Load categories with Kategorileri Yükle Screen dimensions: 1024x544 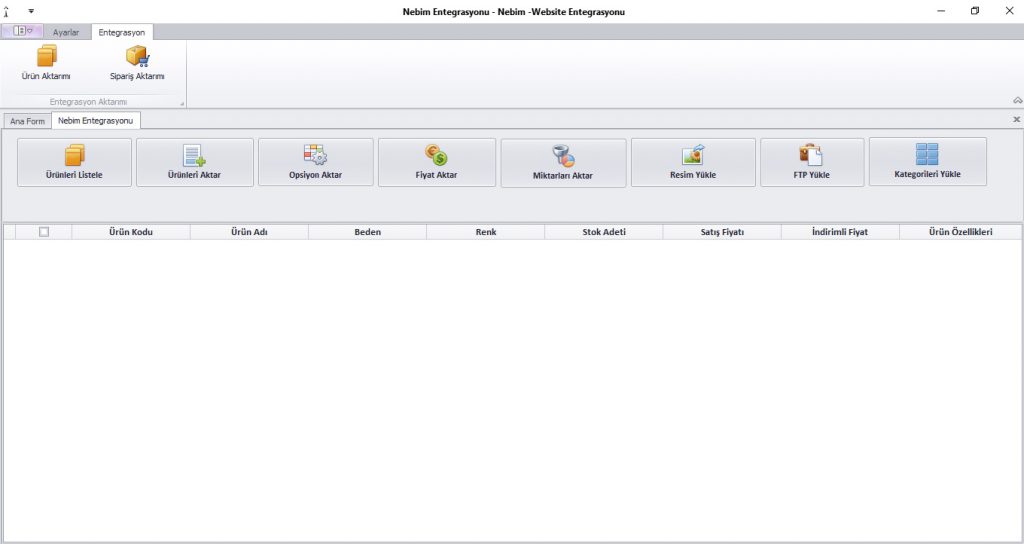[927, 162]
